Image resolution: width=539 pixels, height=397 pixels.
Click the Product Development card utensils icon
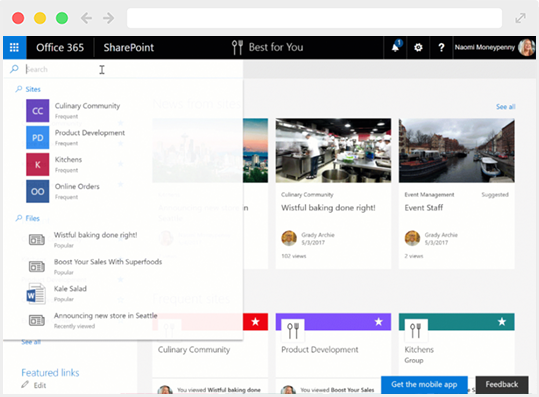click(293, 330)
